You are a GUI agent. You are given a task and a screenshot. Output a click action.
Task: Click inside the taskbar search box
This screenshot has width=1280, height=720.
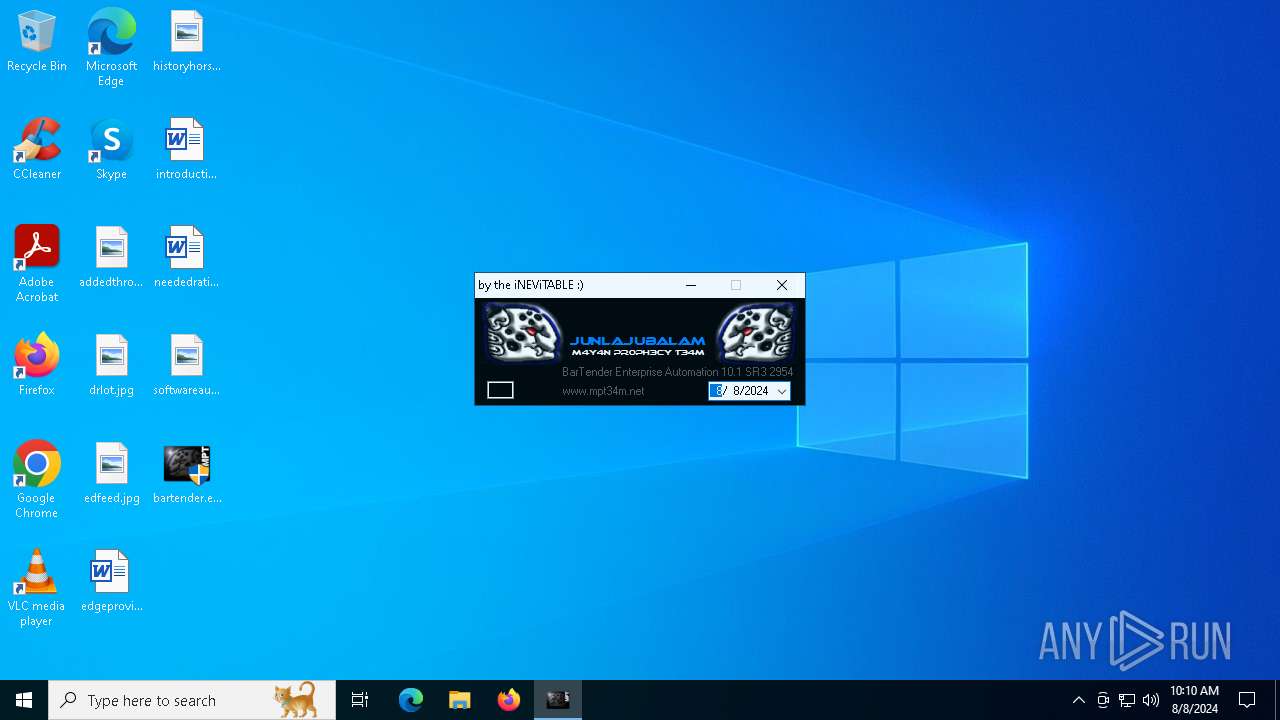(192, 700)
